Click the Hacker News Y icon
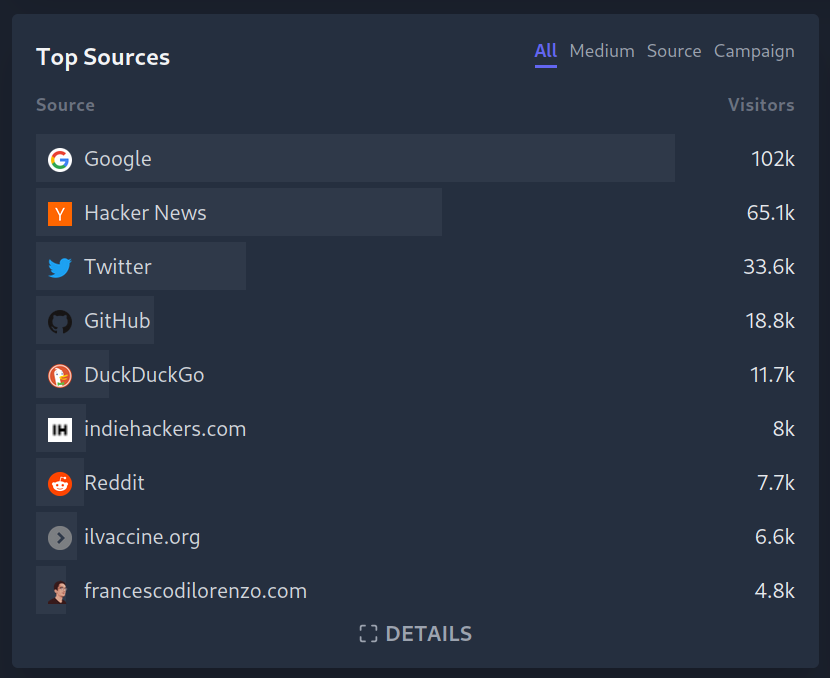 tap(60, 214)
